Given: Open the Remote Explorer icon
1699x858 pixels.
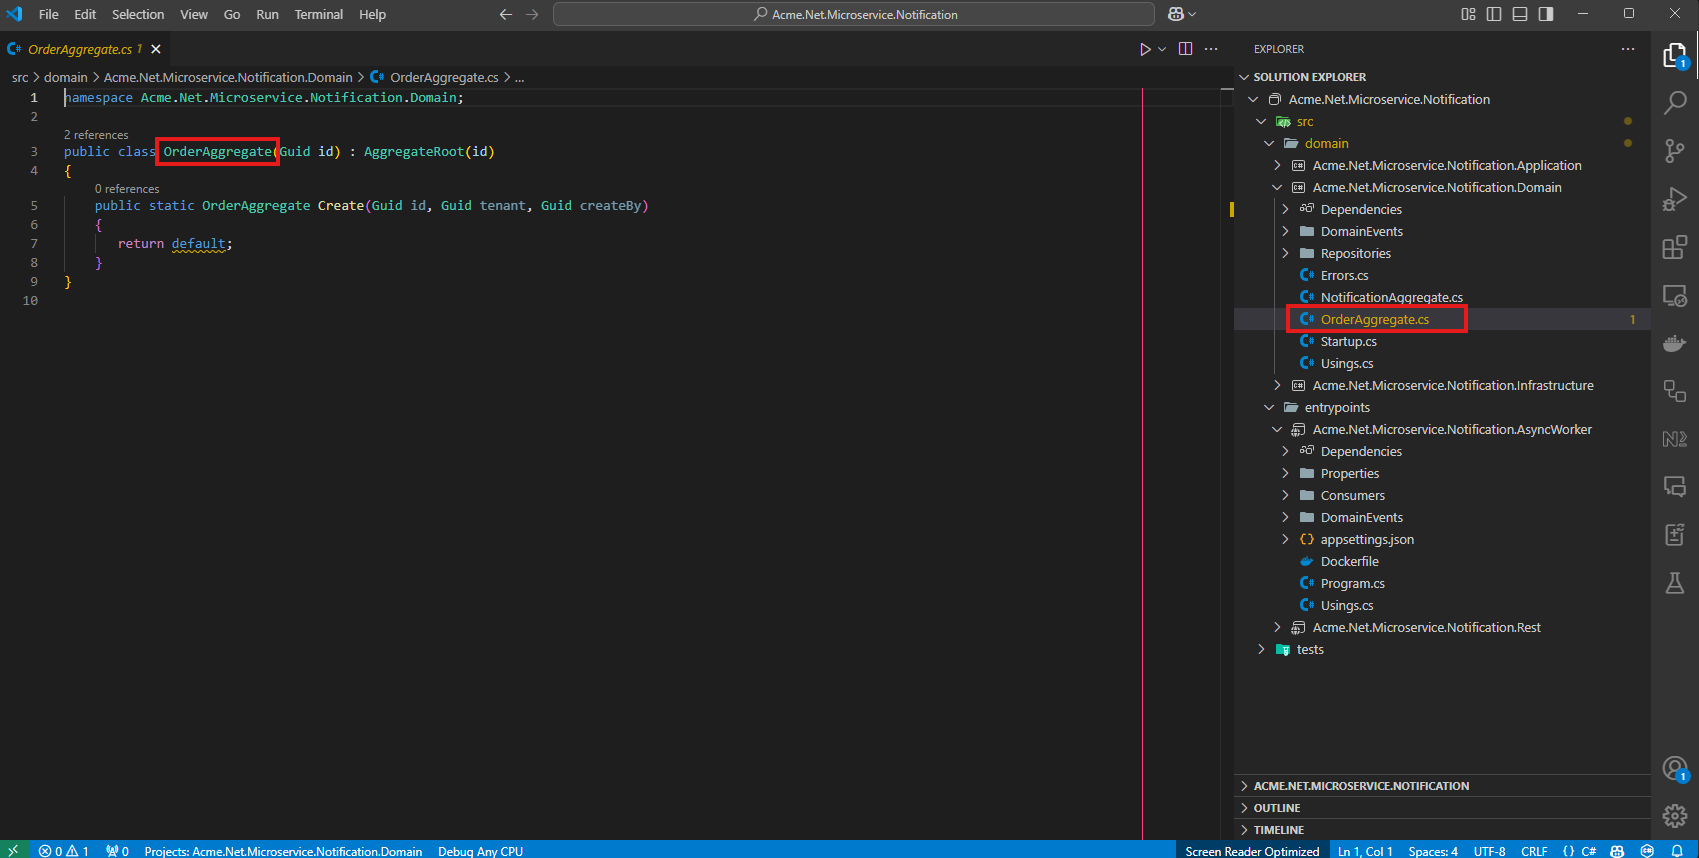Looking at the screenshot, I should [1675, 295].
